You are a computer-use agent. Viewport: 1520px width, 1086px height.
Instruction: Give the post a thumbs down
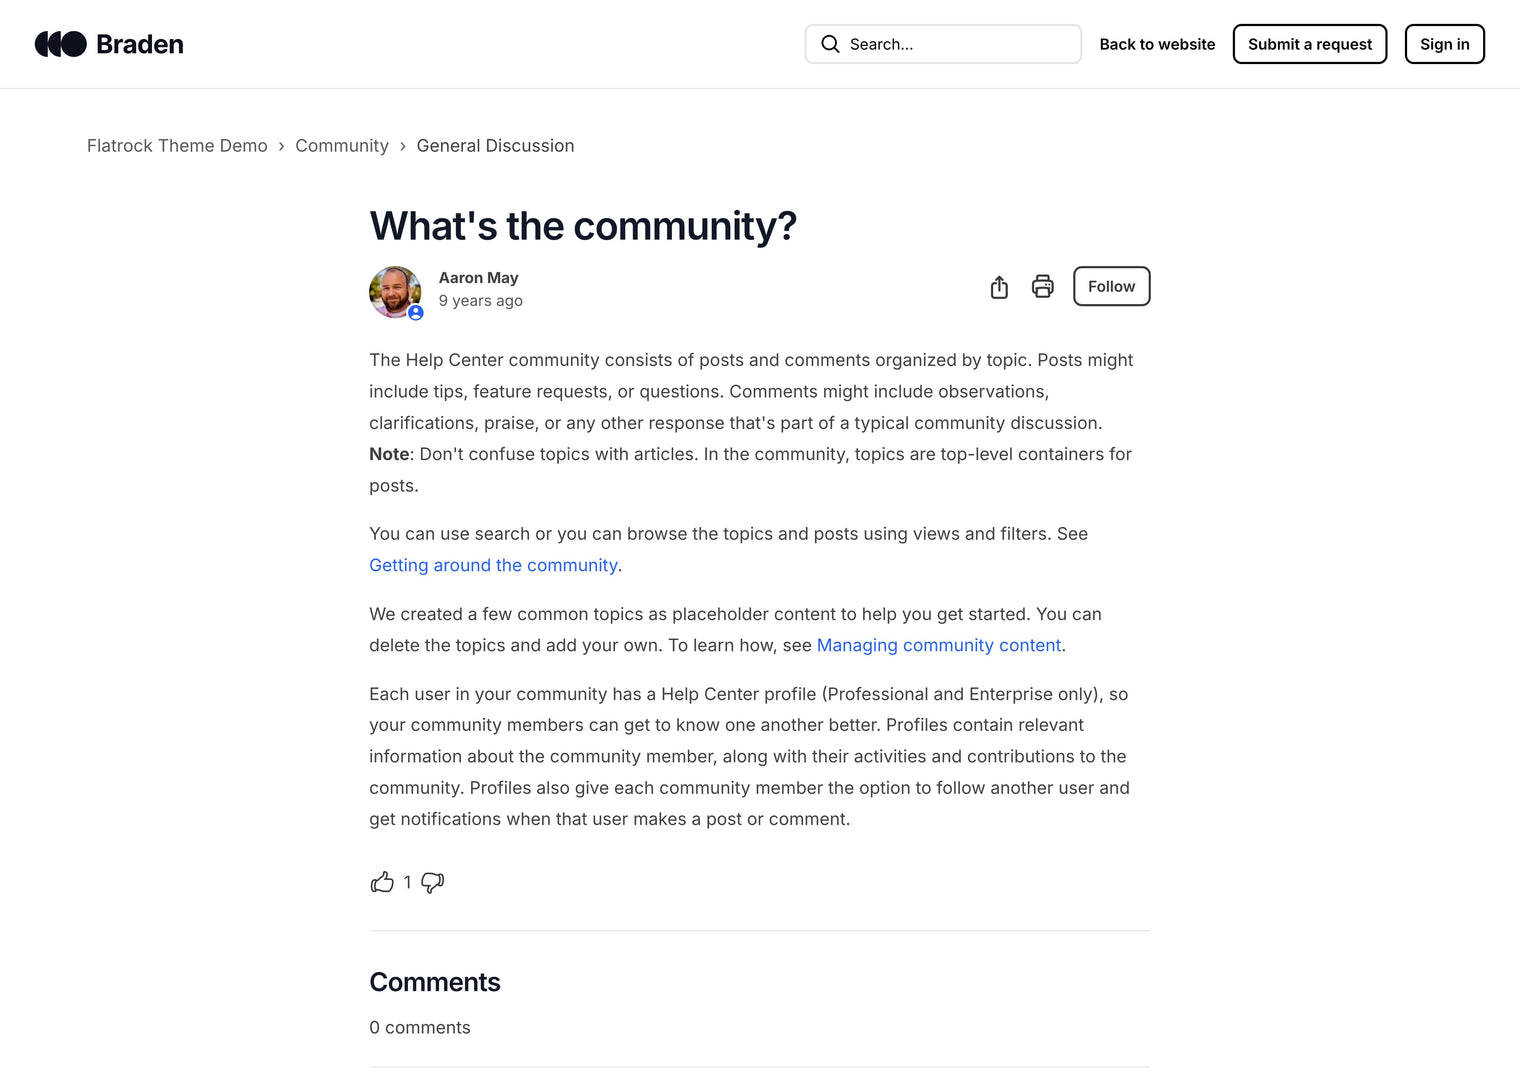coord(432,883)
